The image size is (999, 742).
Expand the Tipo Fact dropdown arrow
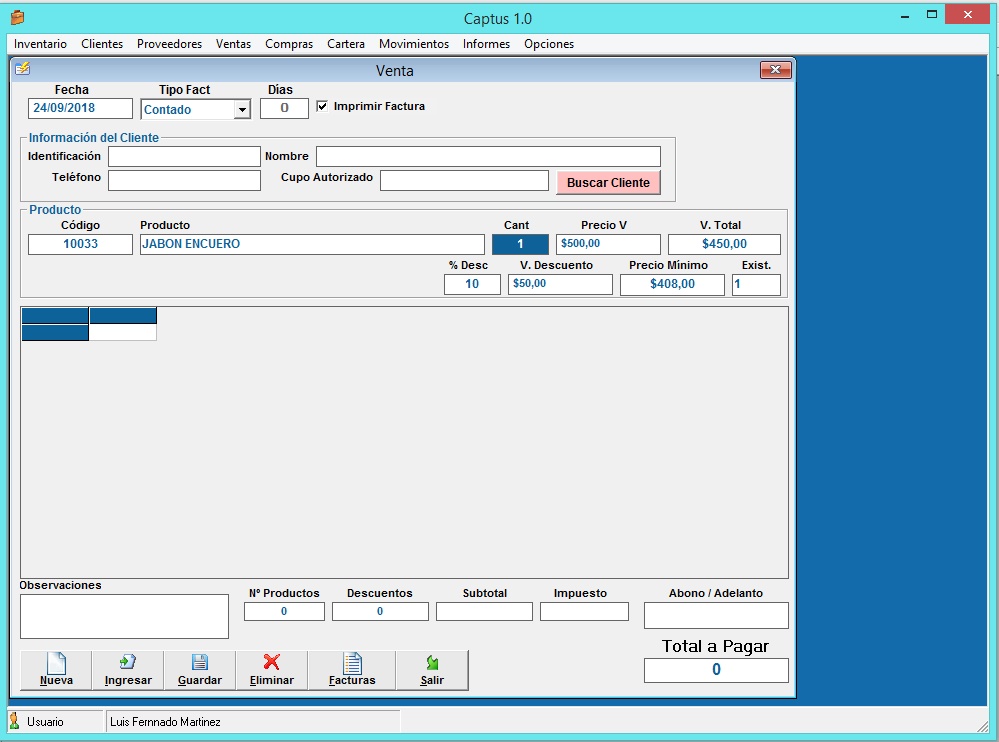242,110
